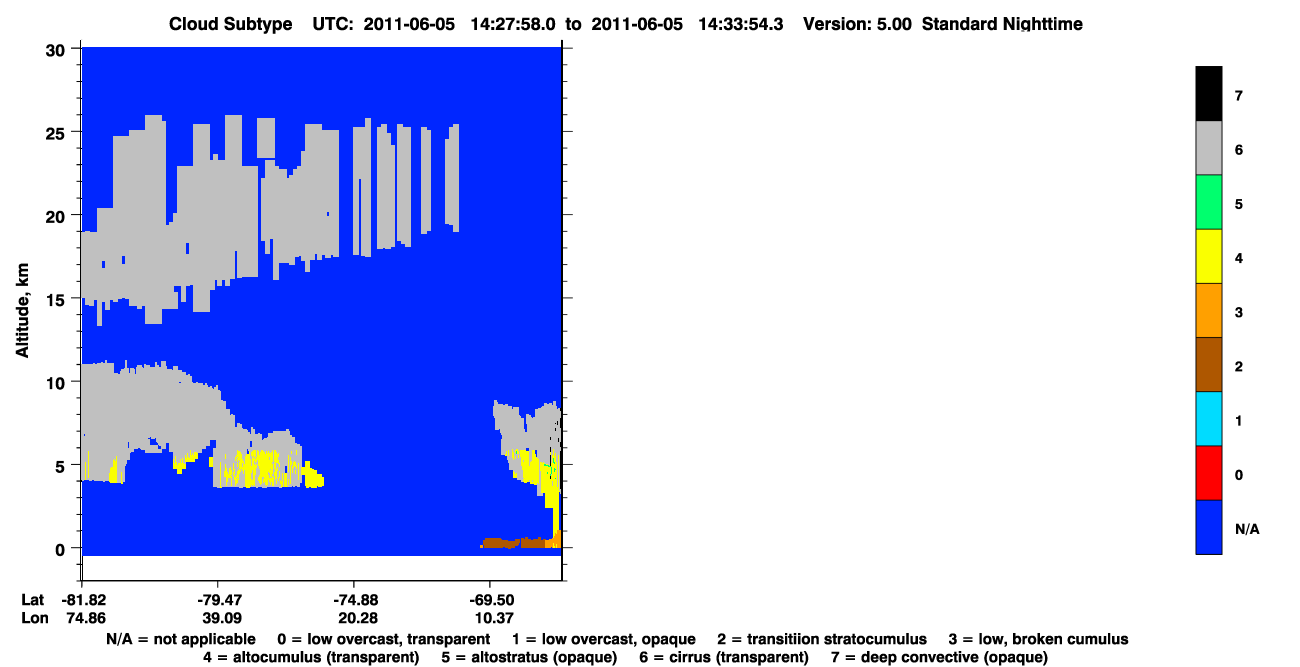Viewport: 1300px width, 667px height.
Task: Click legend text '1 = low overcast, opaque'
Action: point(603,639)
